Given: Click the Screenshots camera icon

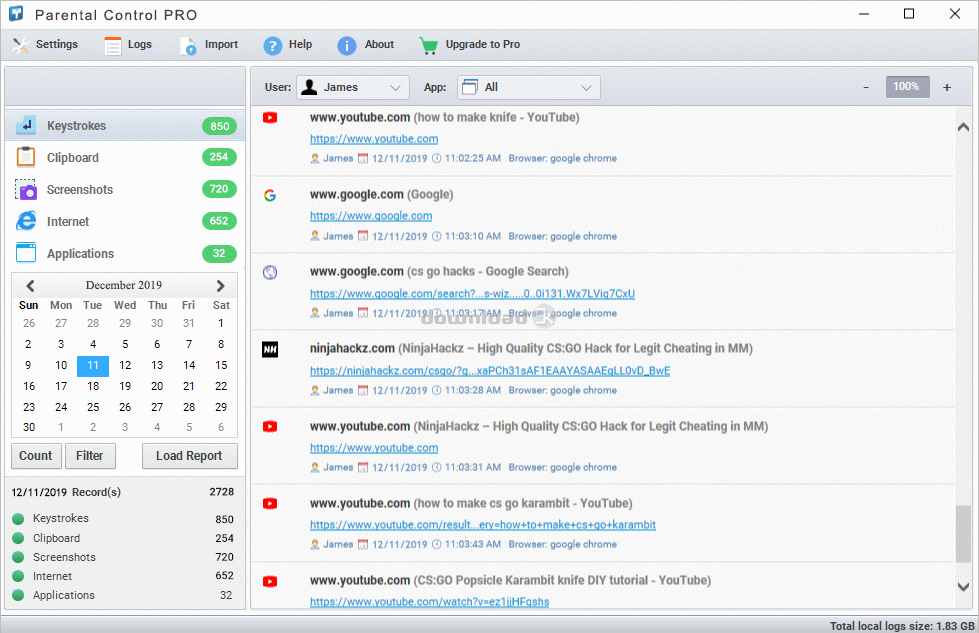Looking at the screenshot, I should [x=26, y=189].
